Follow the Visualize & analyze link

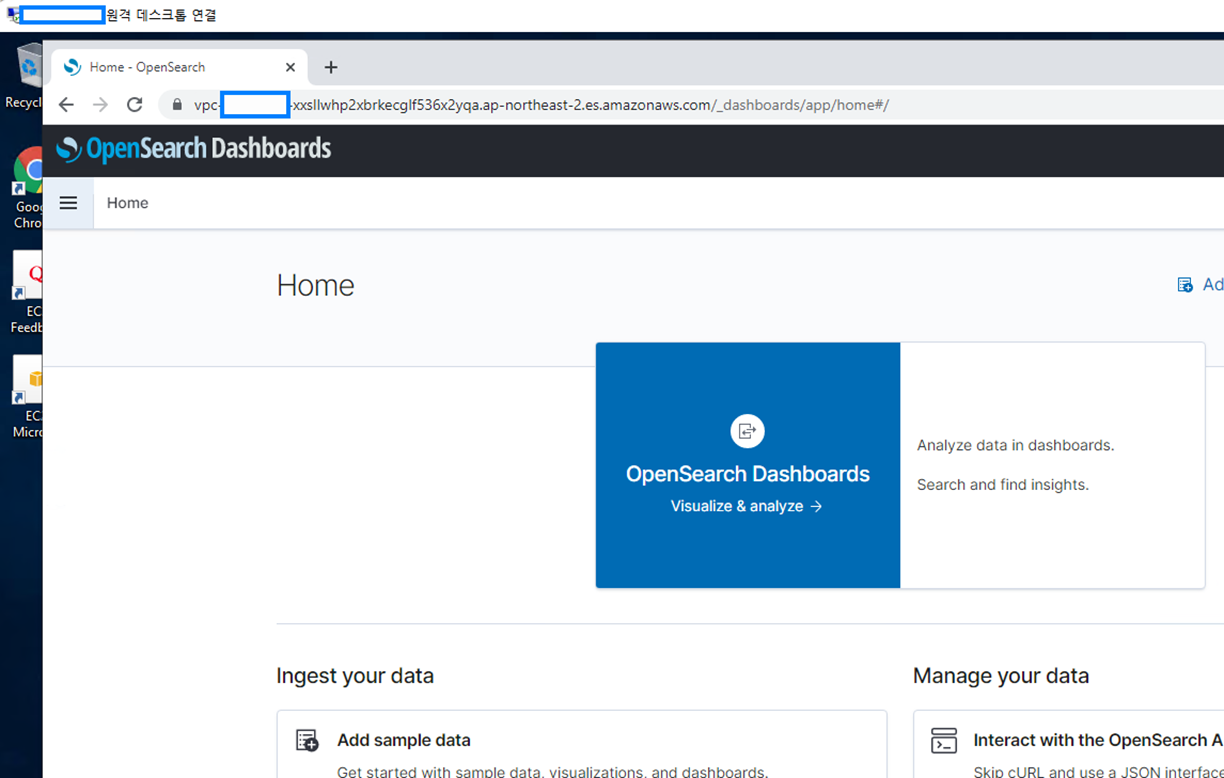click(x=747, y=506)
